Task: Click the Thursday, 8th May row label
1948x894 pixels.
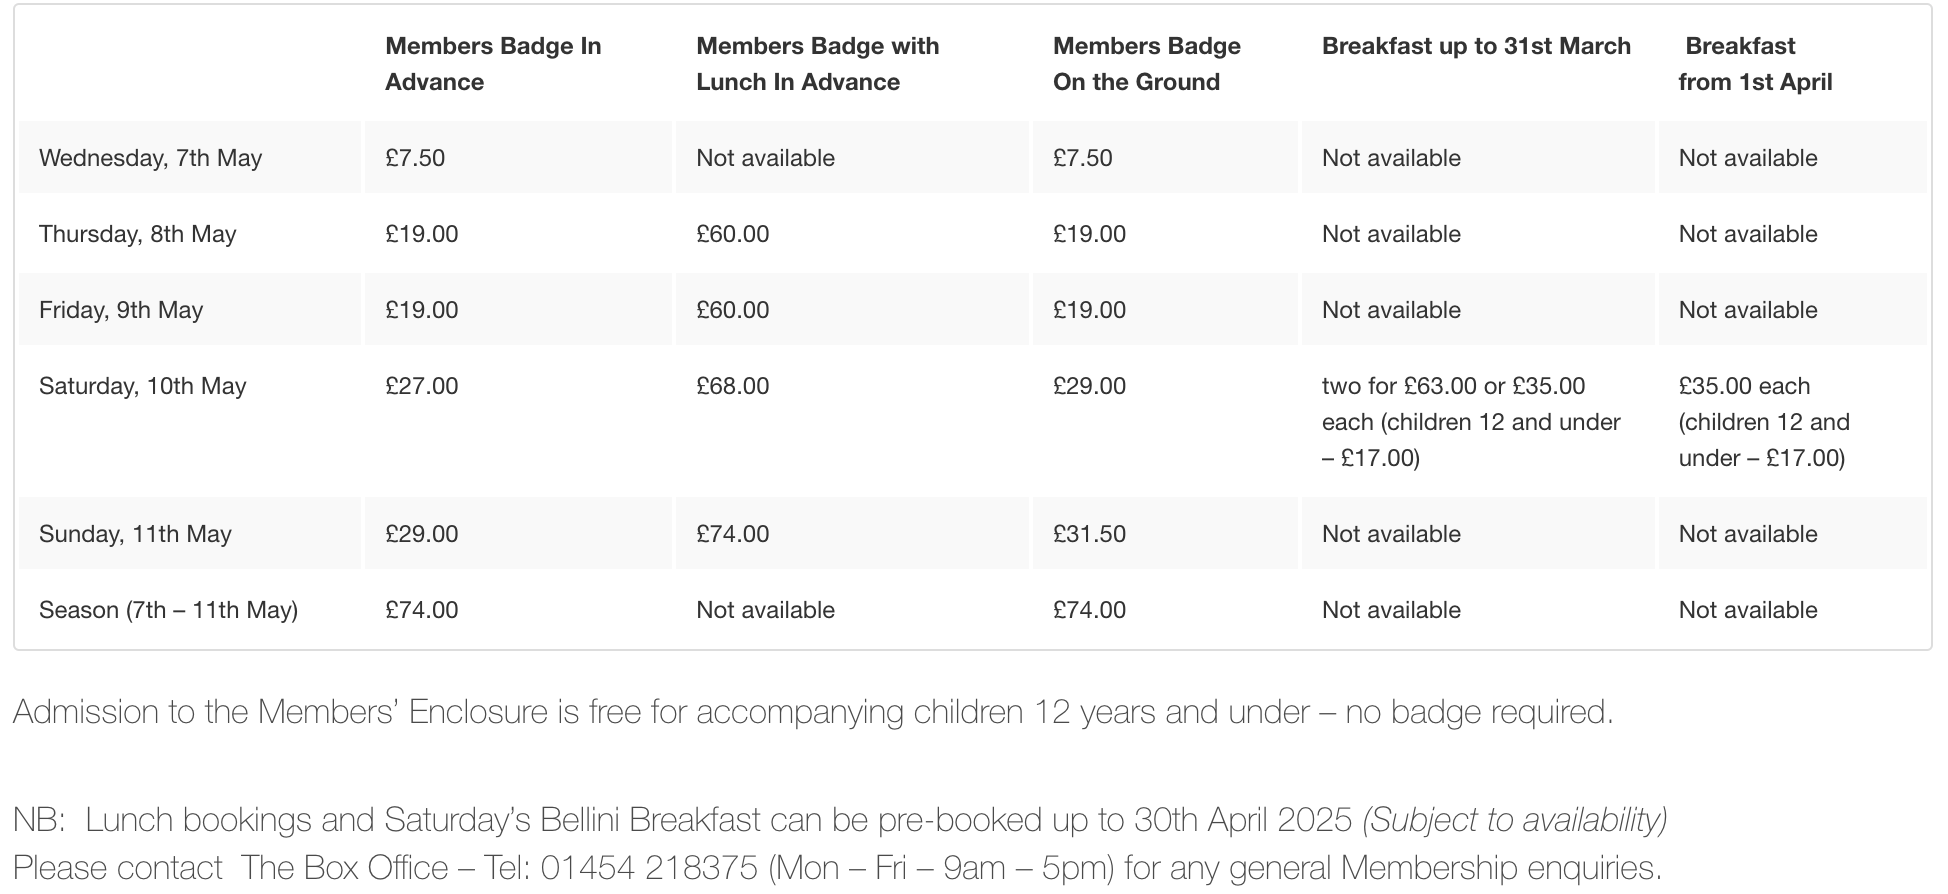Action: pos(137,234)
